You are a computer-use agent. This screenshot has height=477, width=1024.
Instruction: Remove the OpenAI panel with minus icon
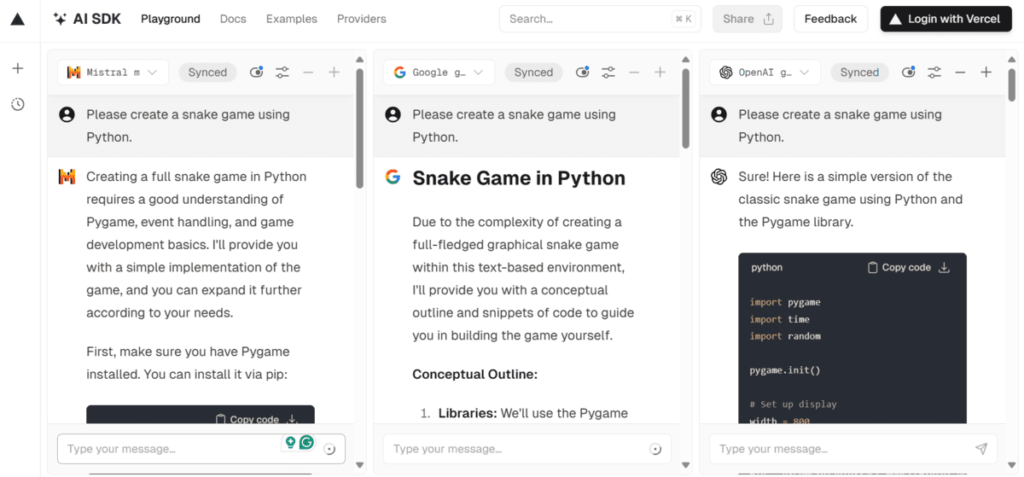pyautogui.click(x=960, y=73)
